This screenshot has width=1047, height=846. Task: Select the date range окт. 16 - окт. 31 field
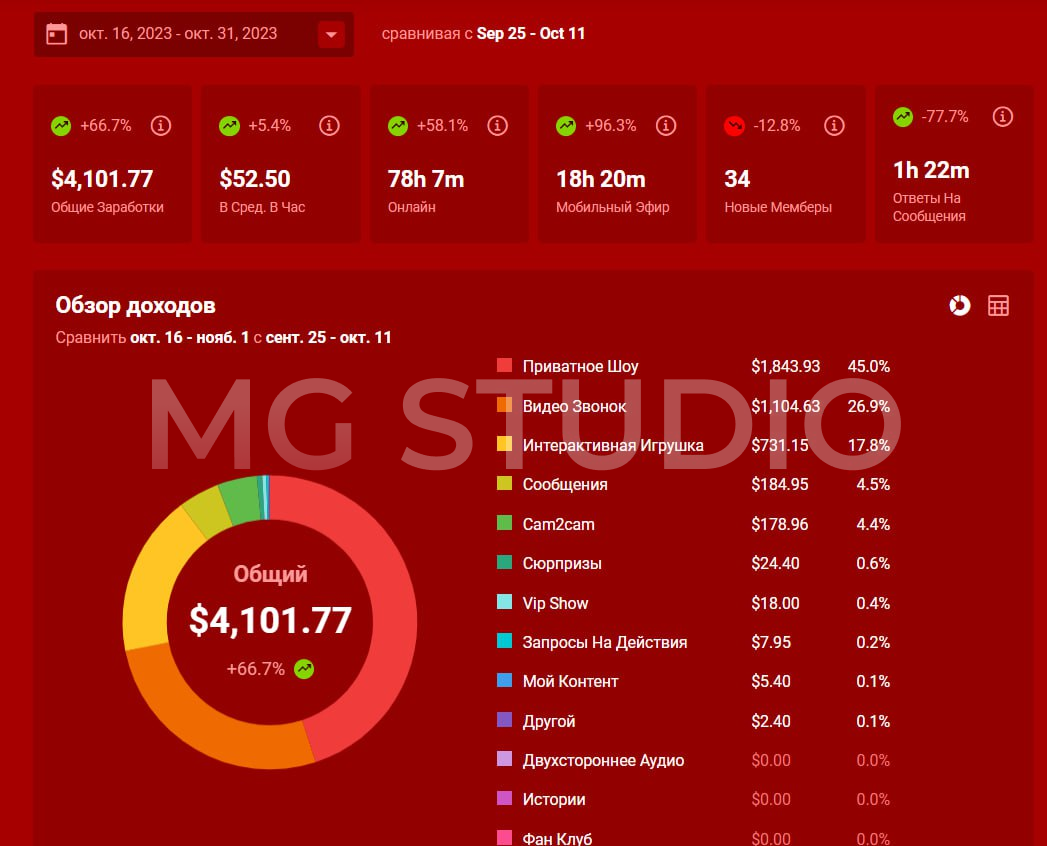(x=178, y=34)
